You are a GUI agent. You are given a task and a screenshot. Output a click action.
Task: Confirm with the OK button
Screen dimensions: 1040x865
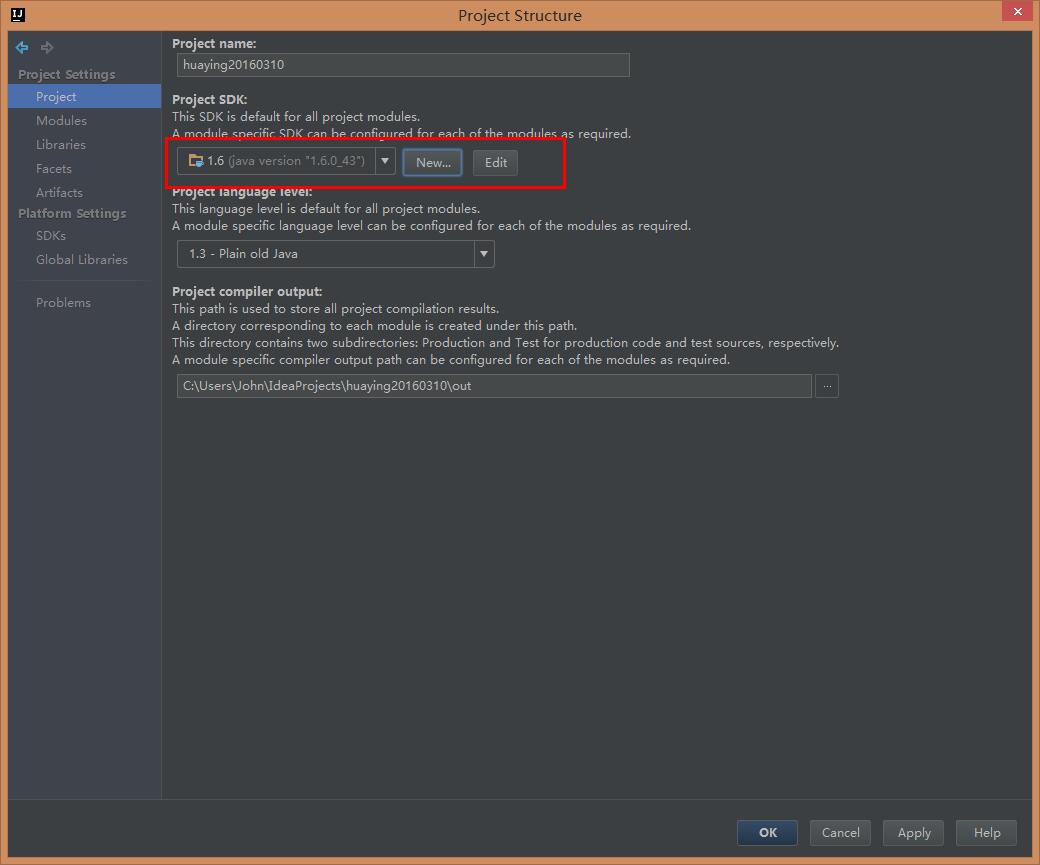tap(767, 832)
